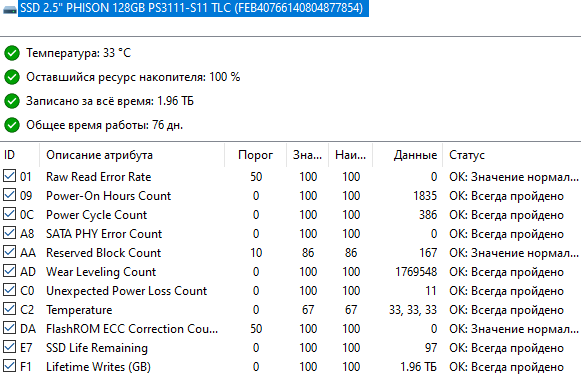Toggle checkbox for A8 SATA PHY Error Count
This screenshot has width=581, height=378.
(x=9, y=233)
